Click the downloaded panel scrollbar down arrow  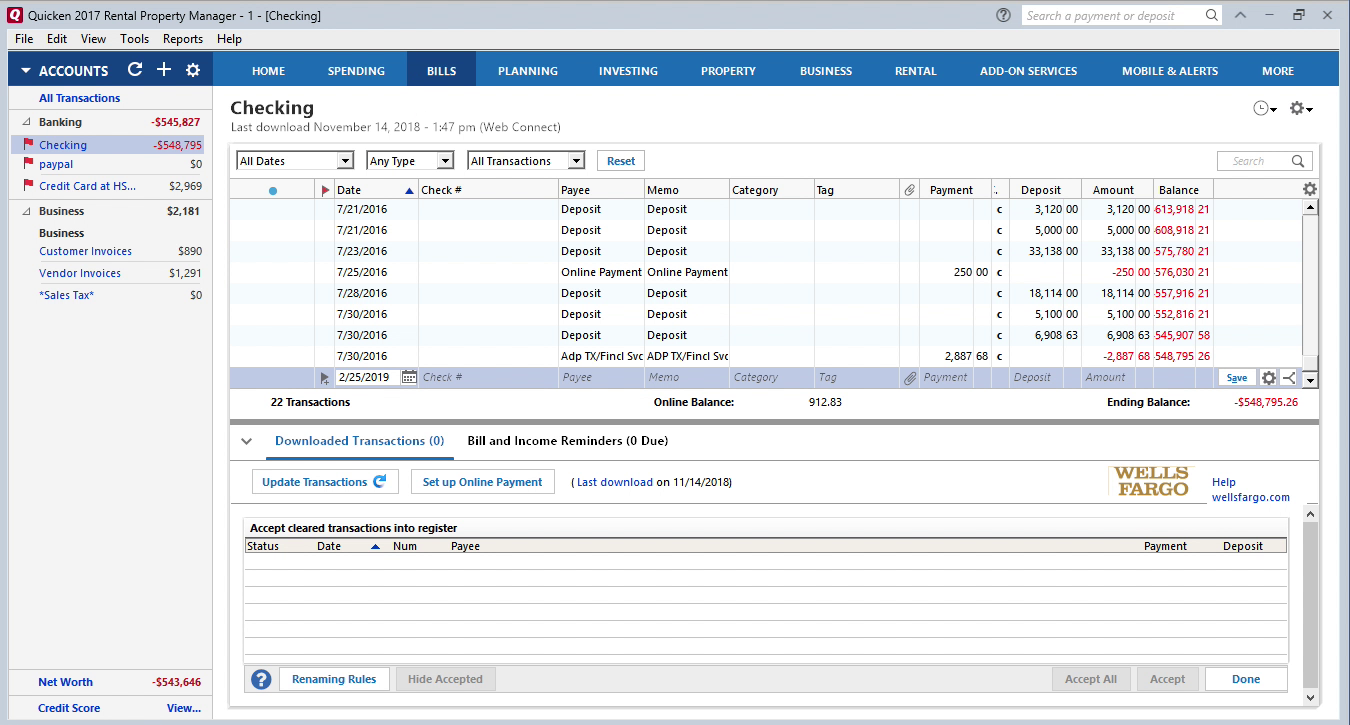click(1311, 696)
